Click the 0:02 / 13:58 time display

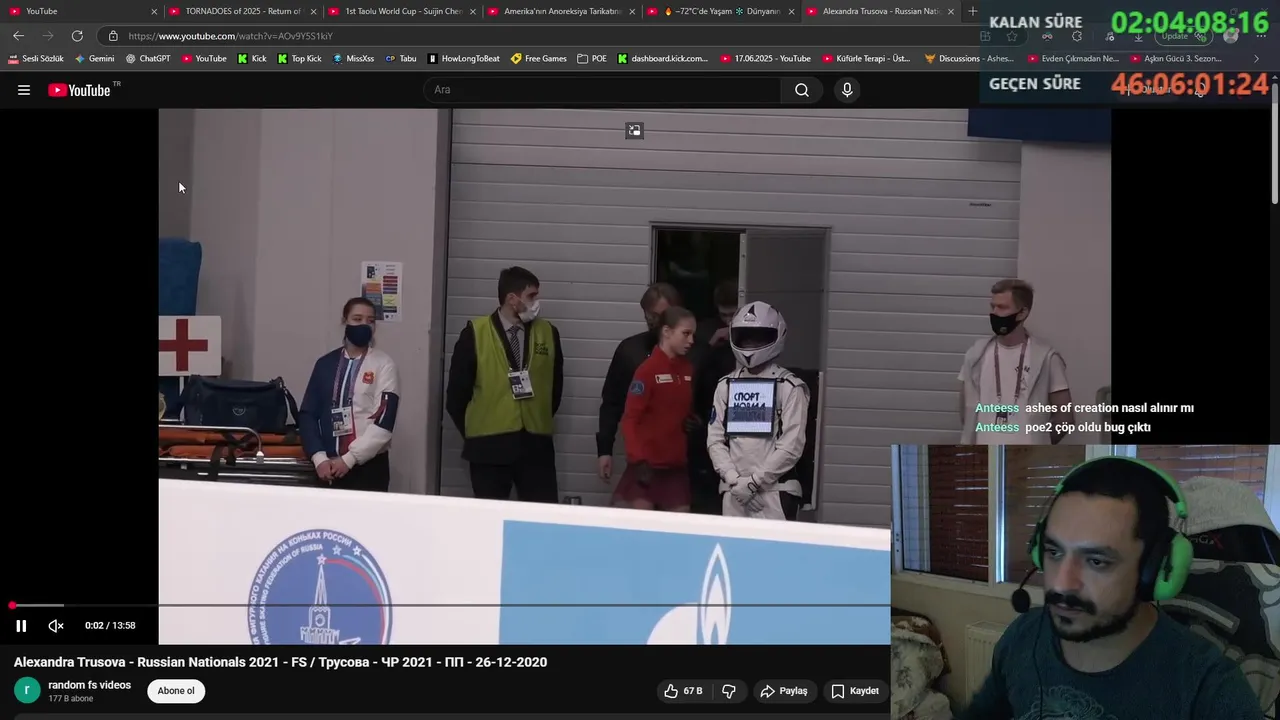point(110,626)
